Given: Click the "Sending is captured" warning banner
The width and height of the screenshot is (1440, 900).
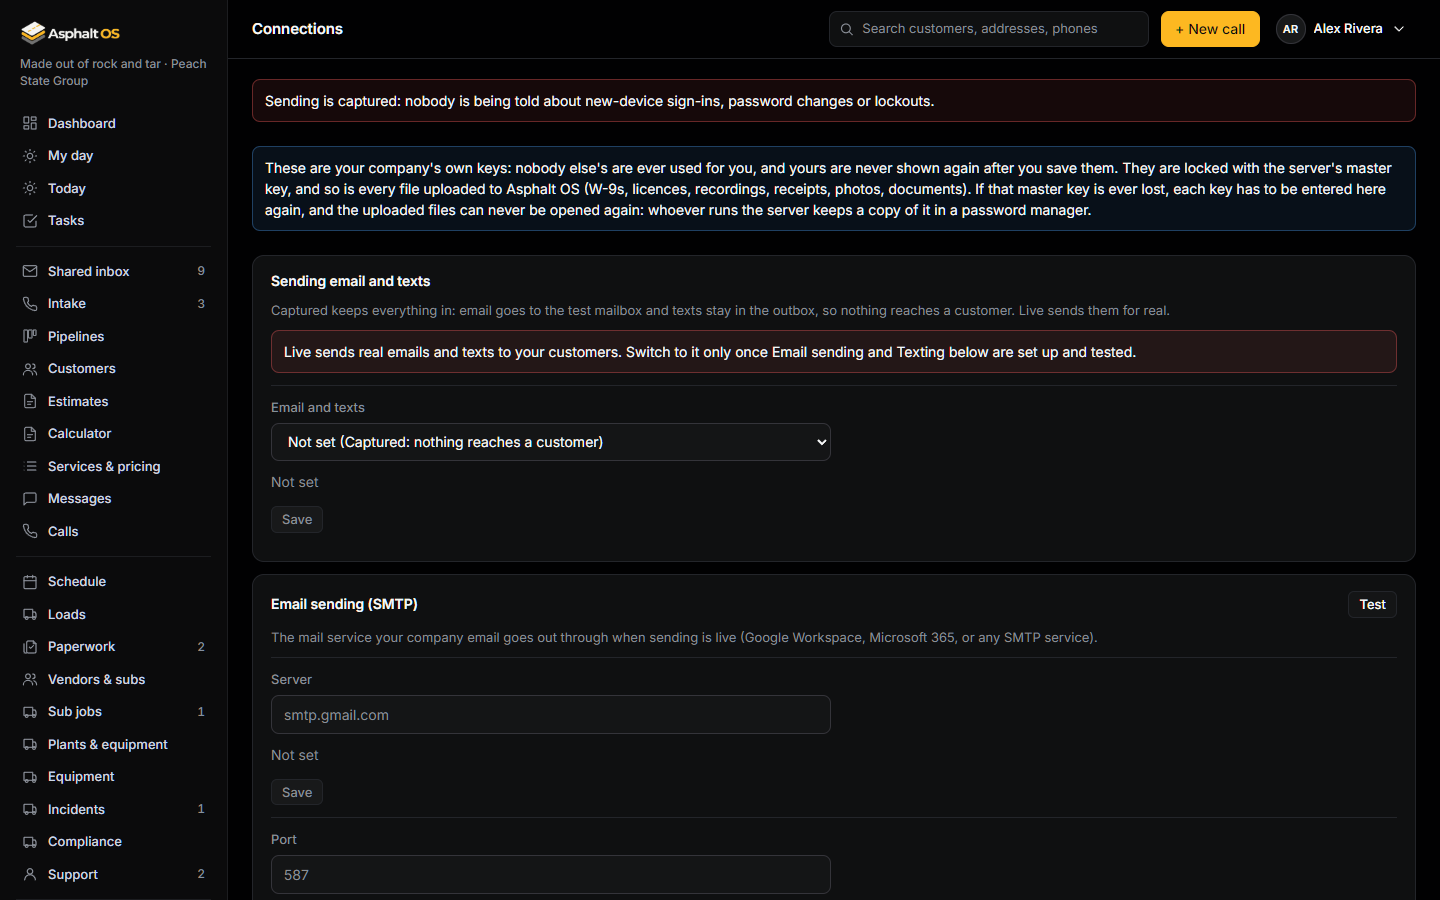Looking at the screenshot, I should (834, 101).
